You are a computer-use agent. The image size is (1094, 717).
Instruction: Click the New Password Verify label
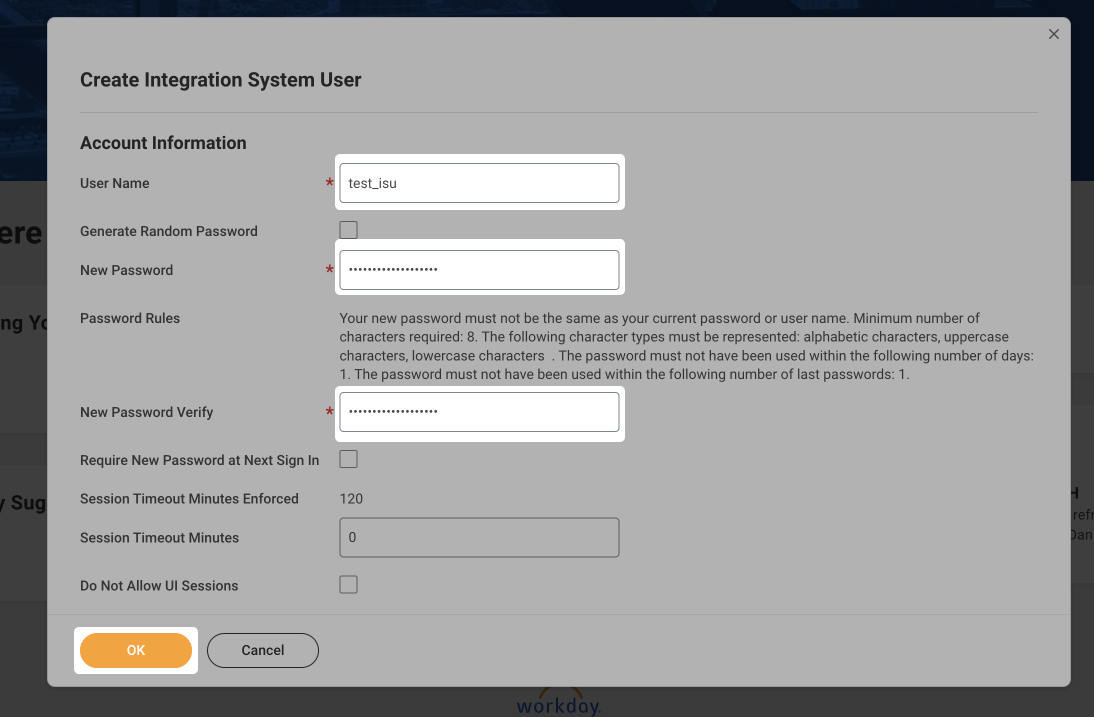pos(147,412)
